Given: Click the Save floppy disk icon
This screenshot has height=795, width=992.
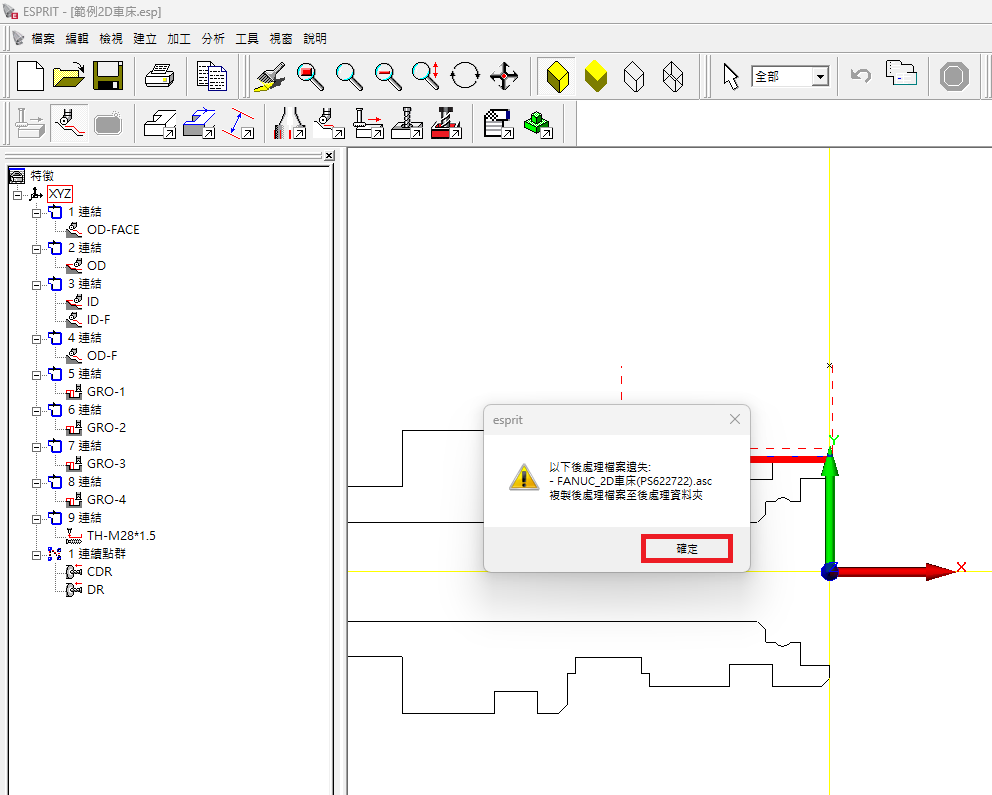Looking at the screenshot, I should point(107,76).
